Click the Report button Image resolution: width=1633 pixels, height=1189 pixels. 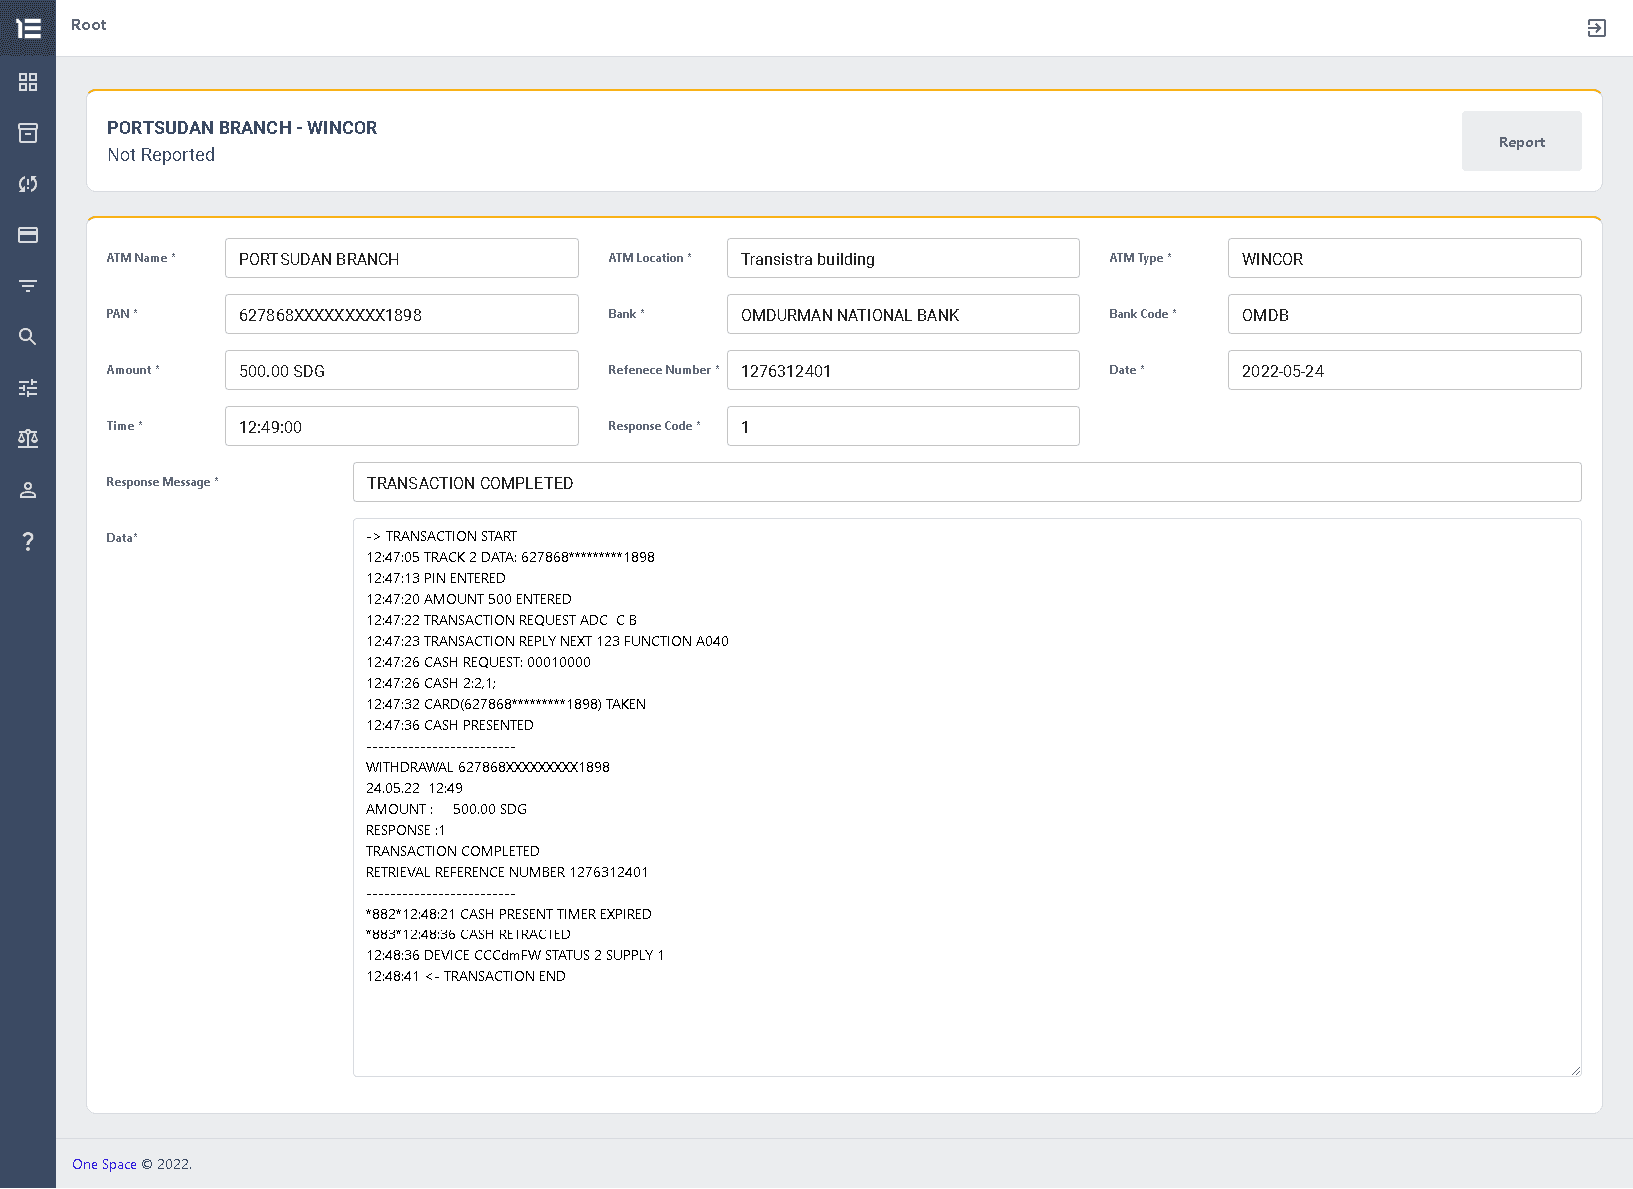click(1521, 141)
